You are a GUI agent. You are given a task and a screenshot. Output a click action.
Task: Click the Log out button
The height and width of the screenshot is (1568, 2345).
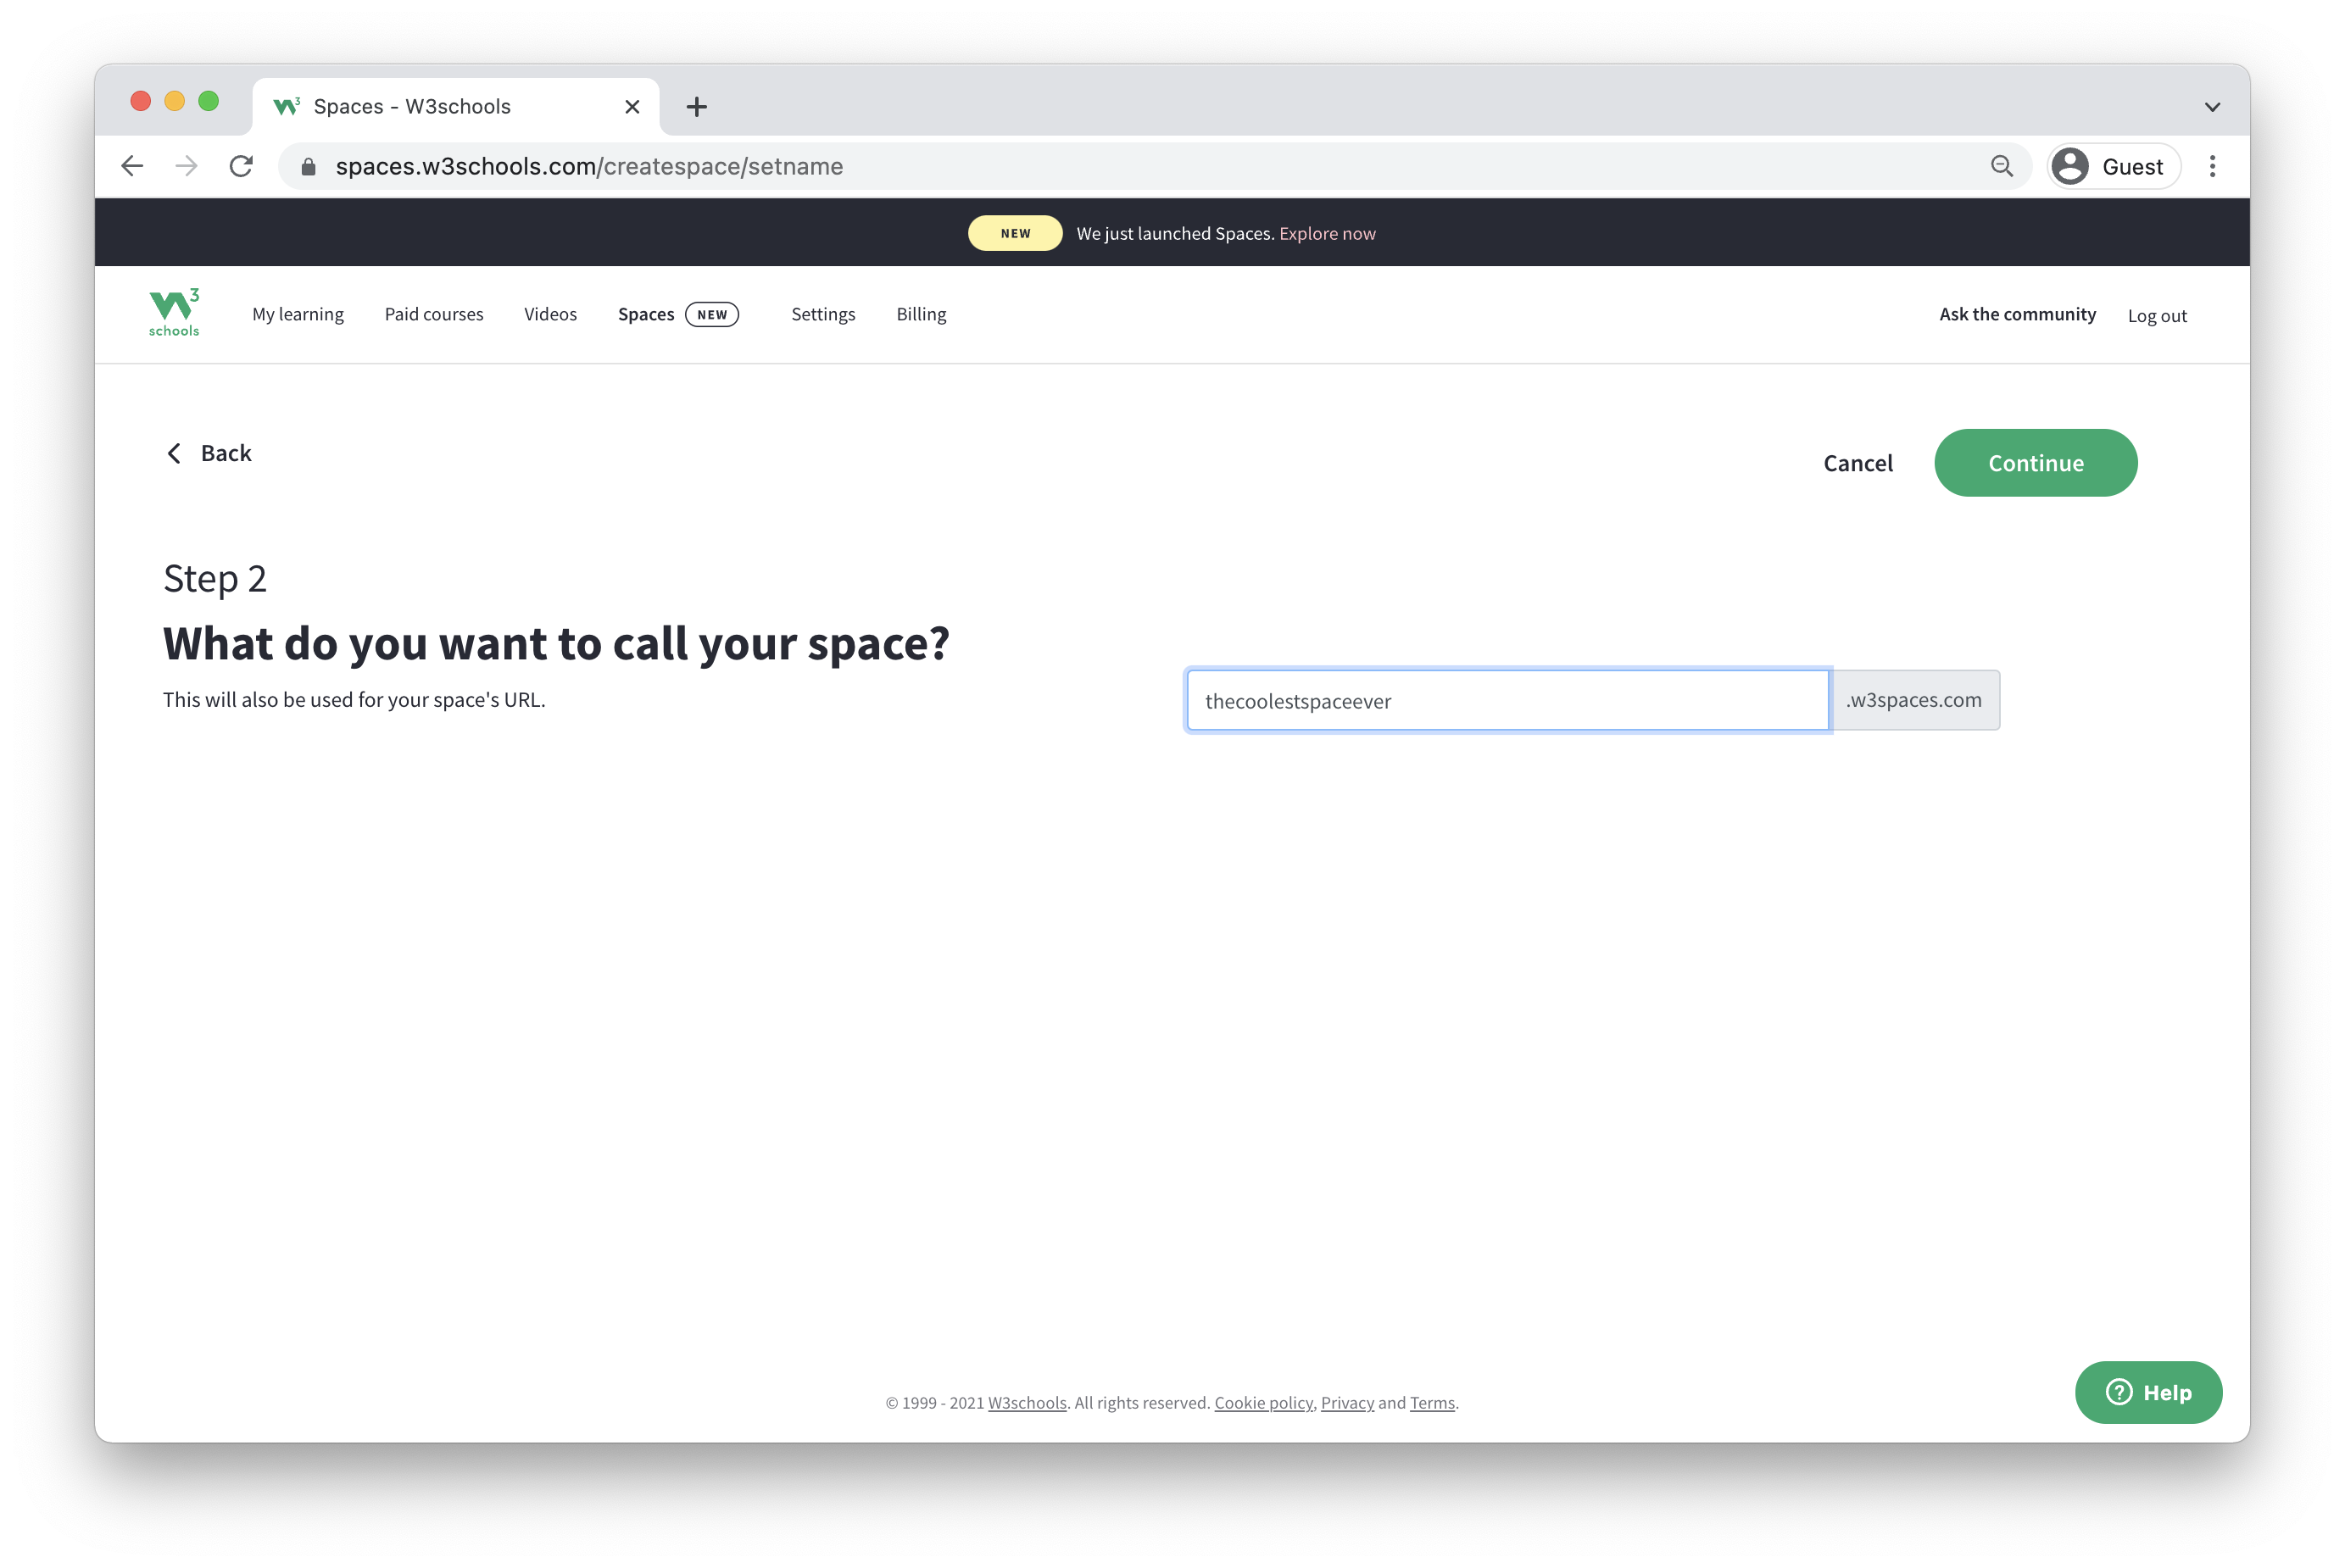coord(2156,314)
